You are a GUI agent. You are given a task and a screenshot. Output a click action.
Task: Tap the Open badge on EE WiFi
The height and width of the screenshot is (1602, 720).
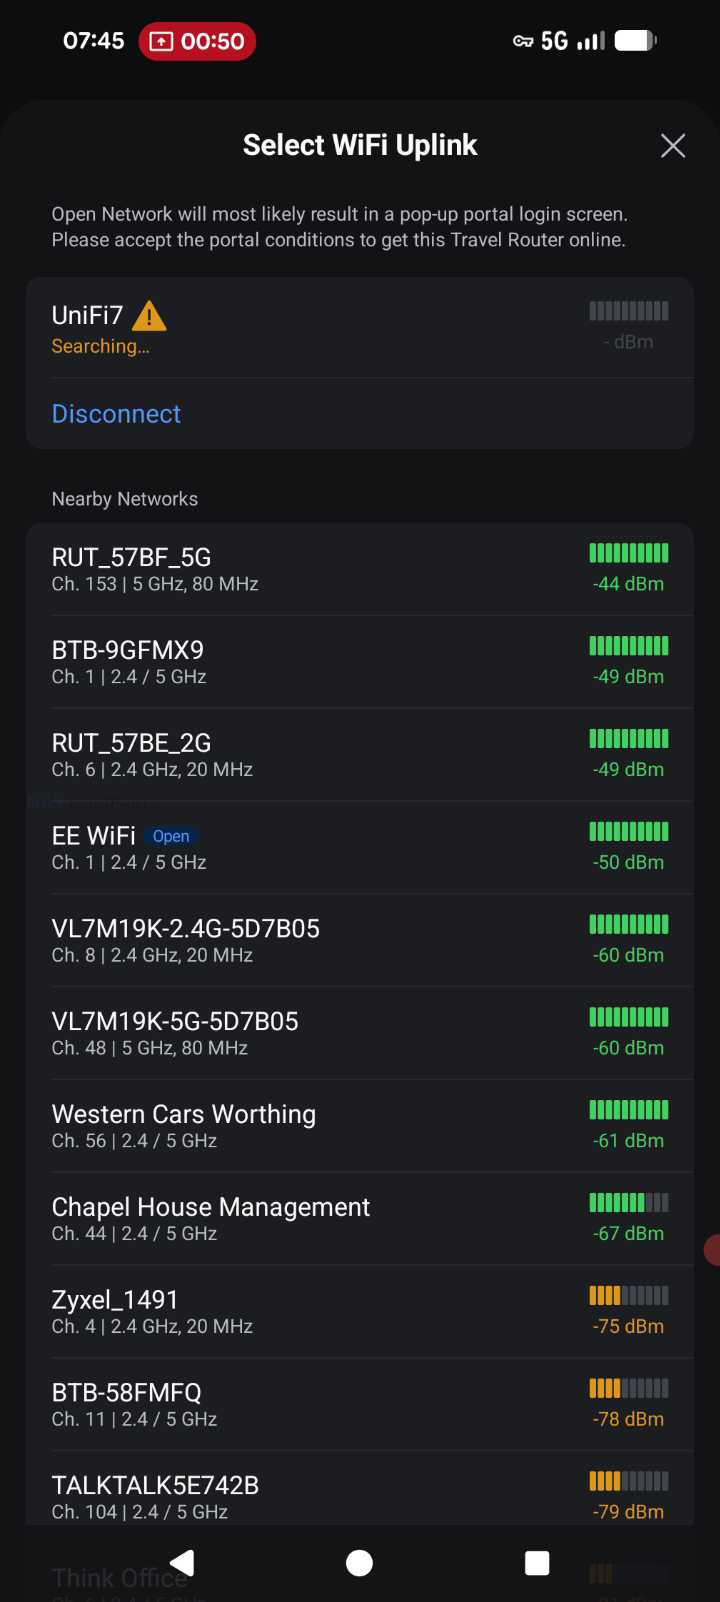(x=171, y=836)
